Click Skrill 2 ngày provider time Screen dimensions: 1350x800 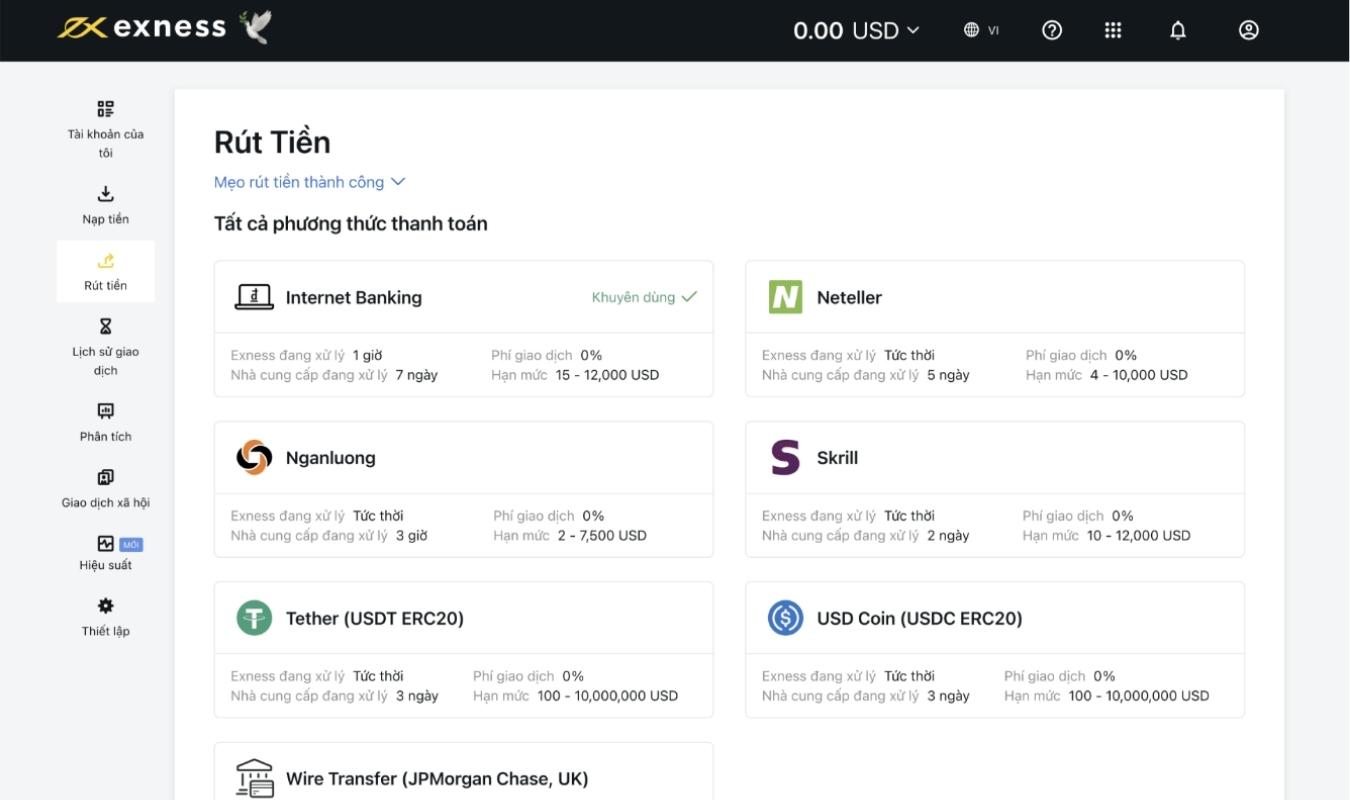948,535
